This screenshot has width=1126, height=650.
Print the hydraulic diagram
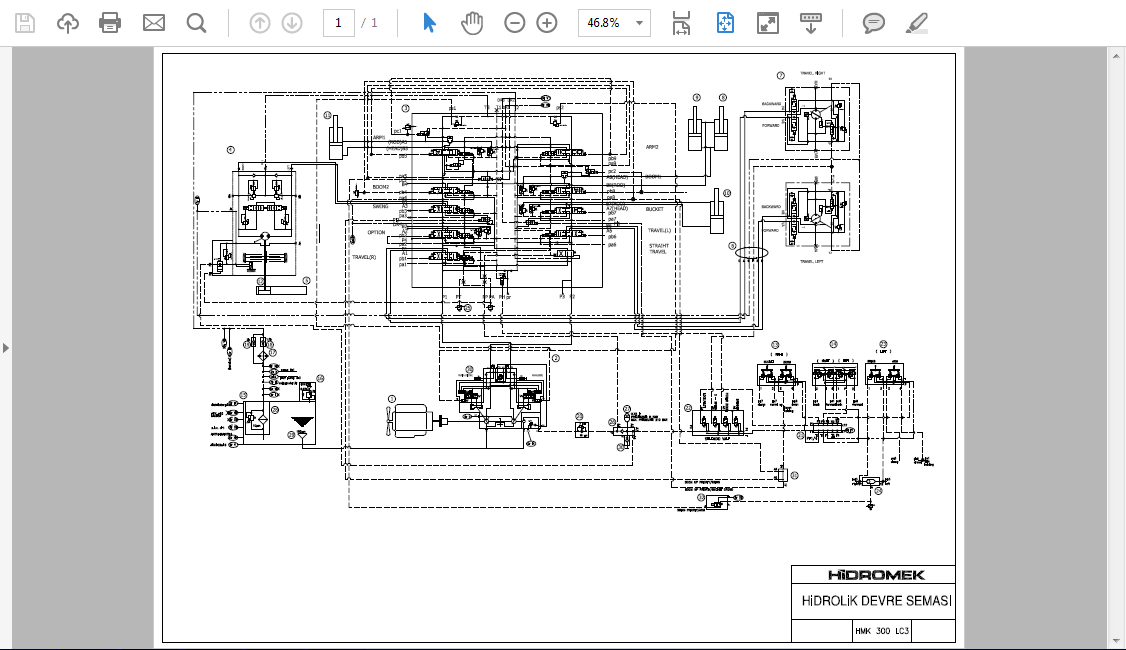(x=110, y=23)
